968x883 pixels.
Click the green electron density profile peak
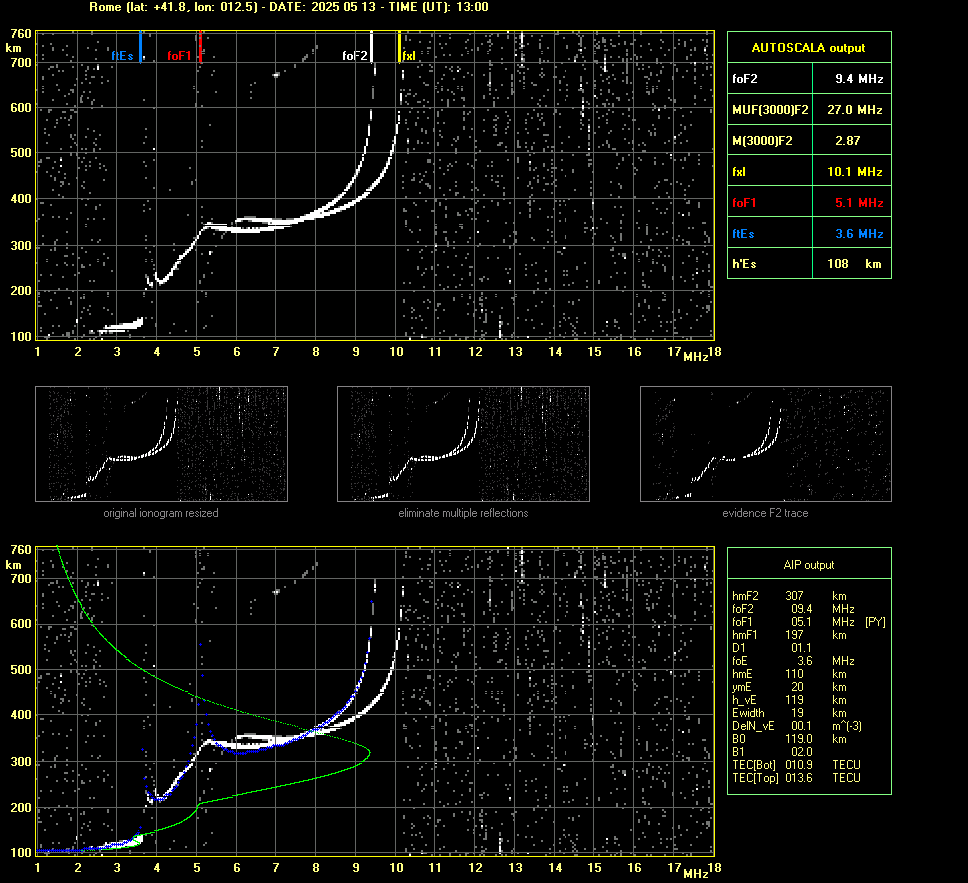[368, 752]
